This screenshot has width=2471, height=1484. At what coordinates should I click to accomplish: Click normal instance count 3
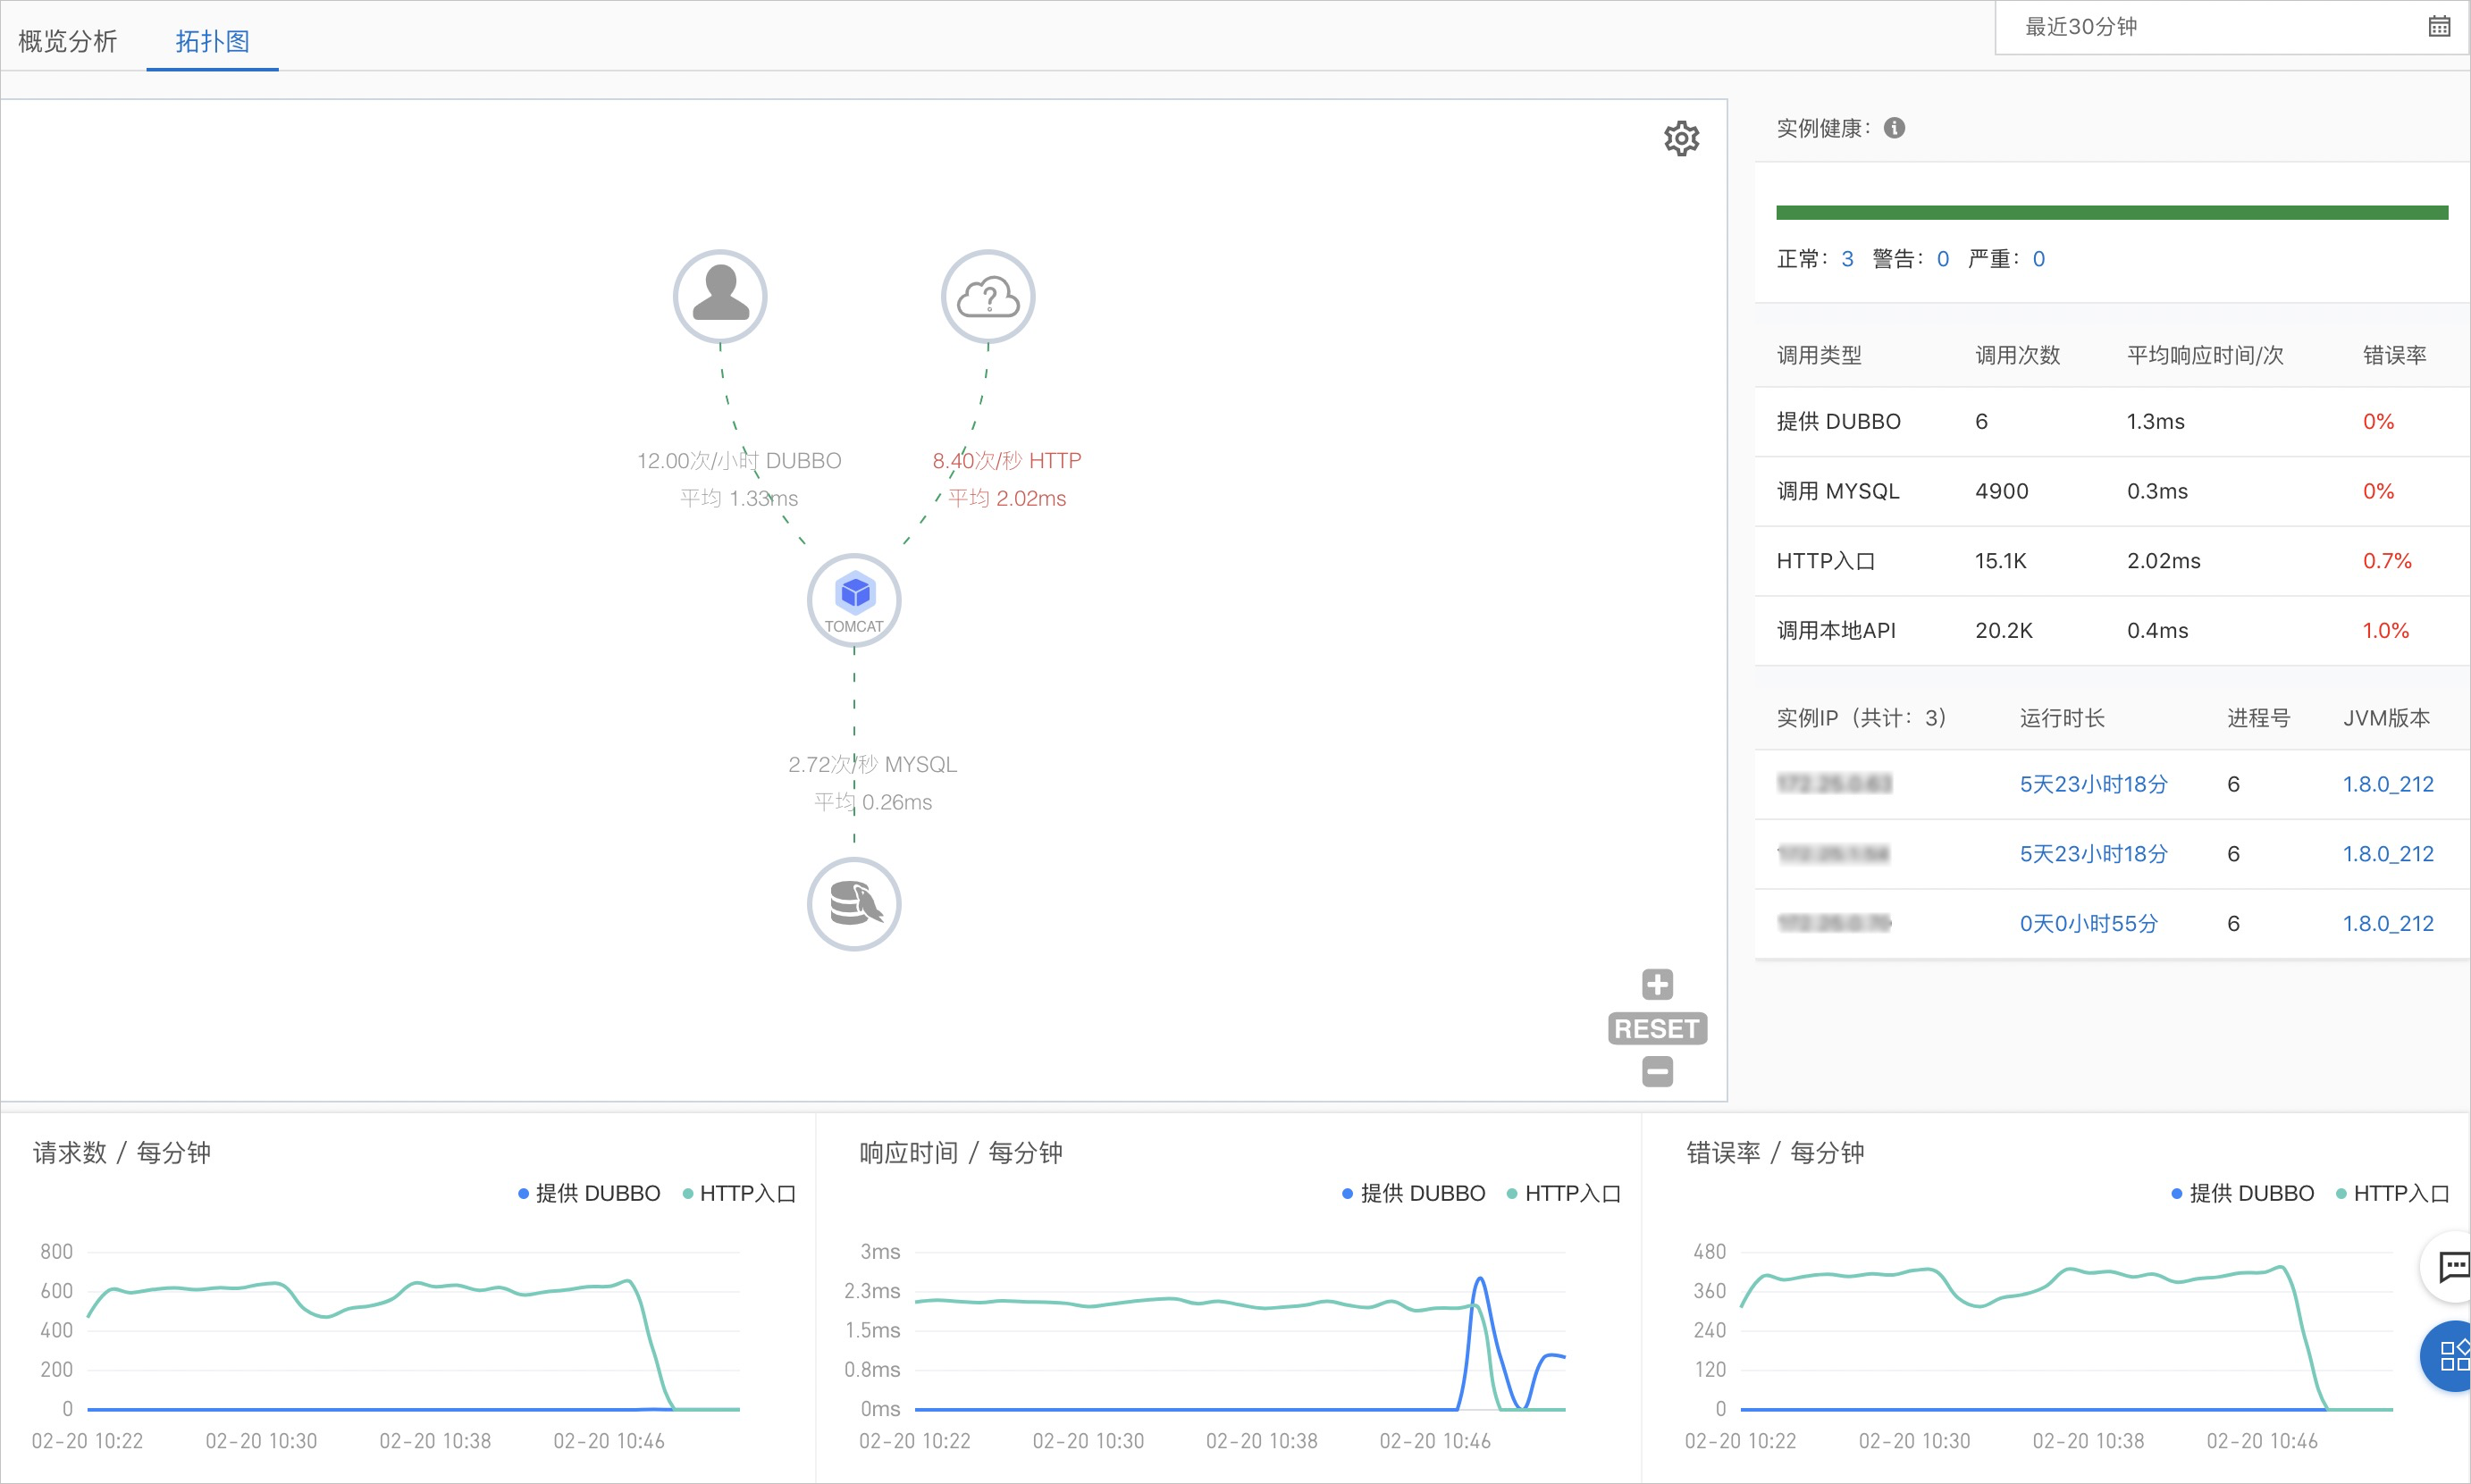1847,259
